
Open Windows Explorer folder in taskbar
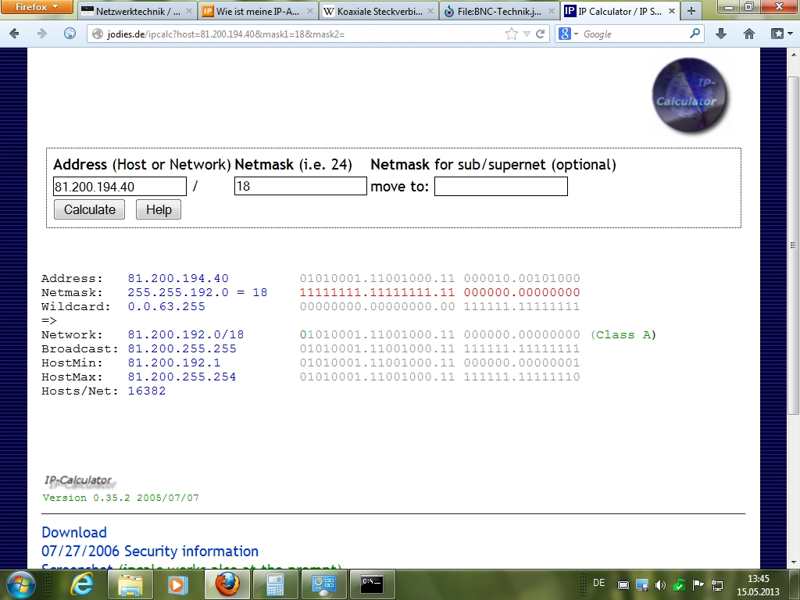click(x=130, y=585)
